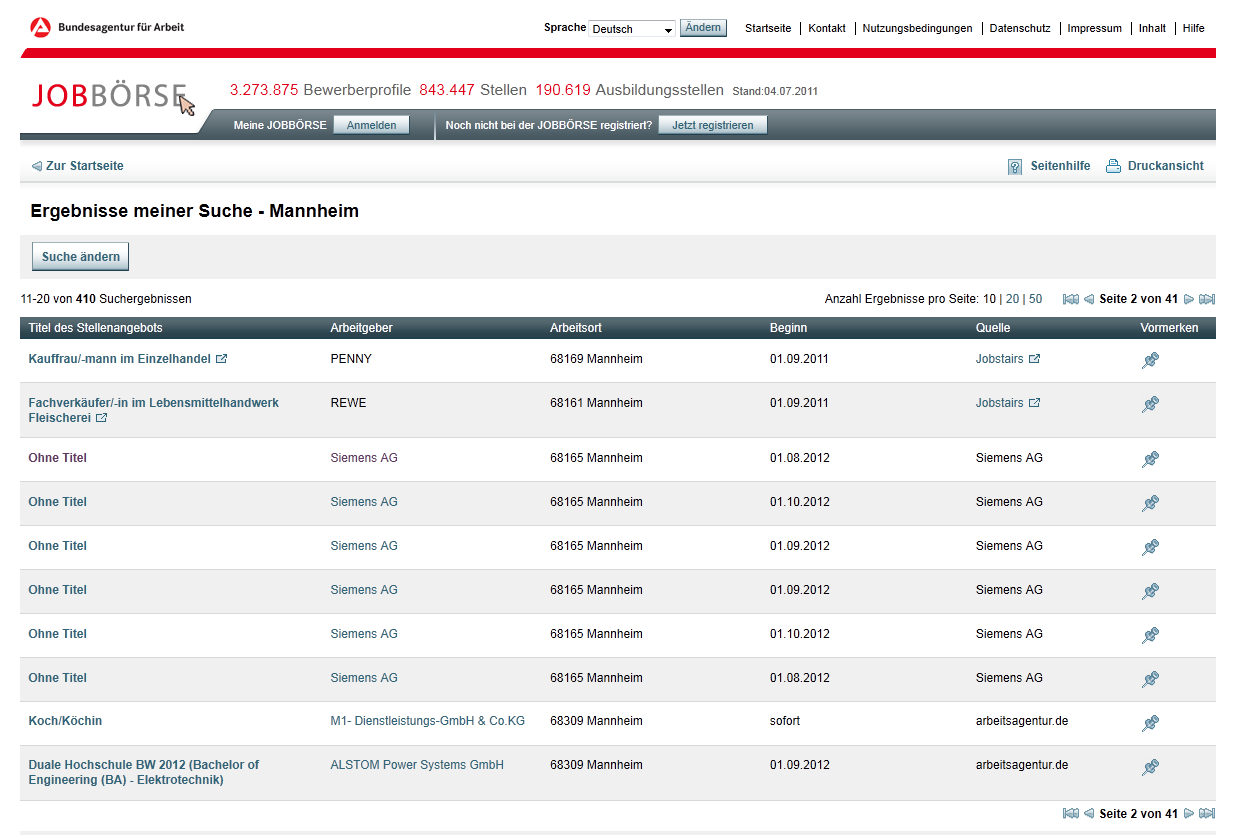Open the Koch/Köchin job listing
Image resolution: width=1245 pixels, height=835 pixels.
(x=65, y=721)
